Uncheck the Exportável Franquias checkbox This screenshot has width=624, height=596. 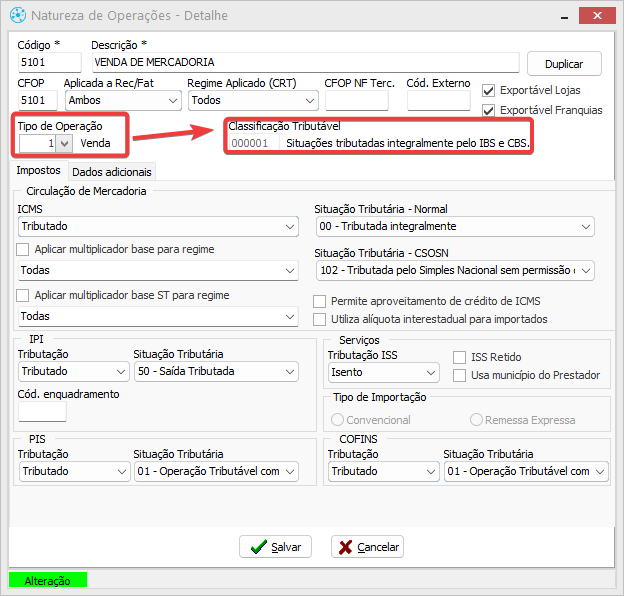(489, 110)
